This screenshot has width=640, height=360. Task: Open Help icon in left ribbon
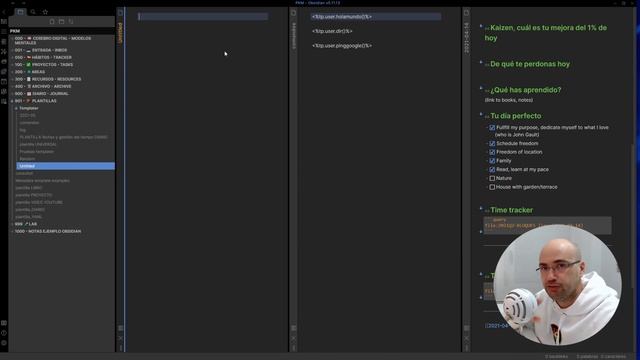coord(4,333)
